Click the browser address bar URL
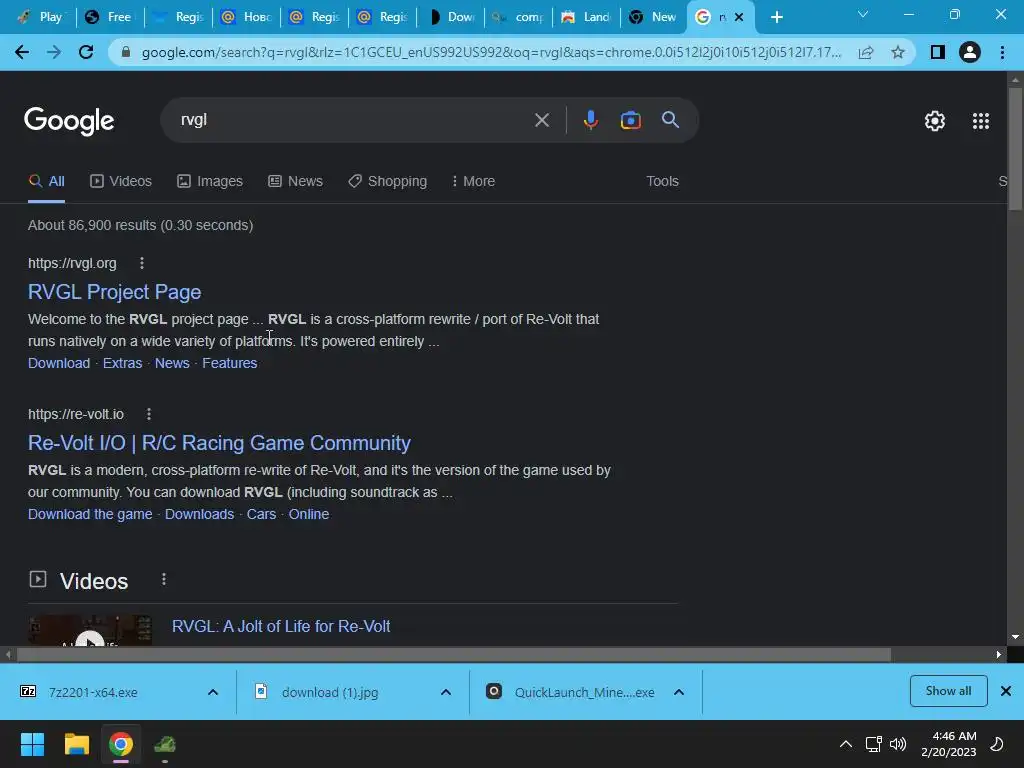This screenshot has height=768, width=1024. (x=491, y=52)
